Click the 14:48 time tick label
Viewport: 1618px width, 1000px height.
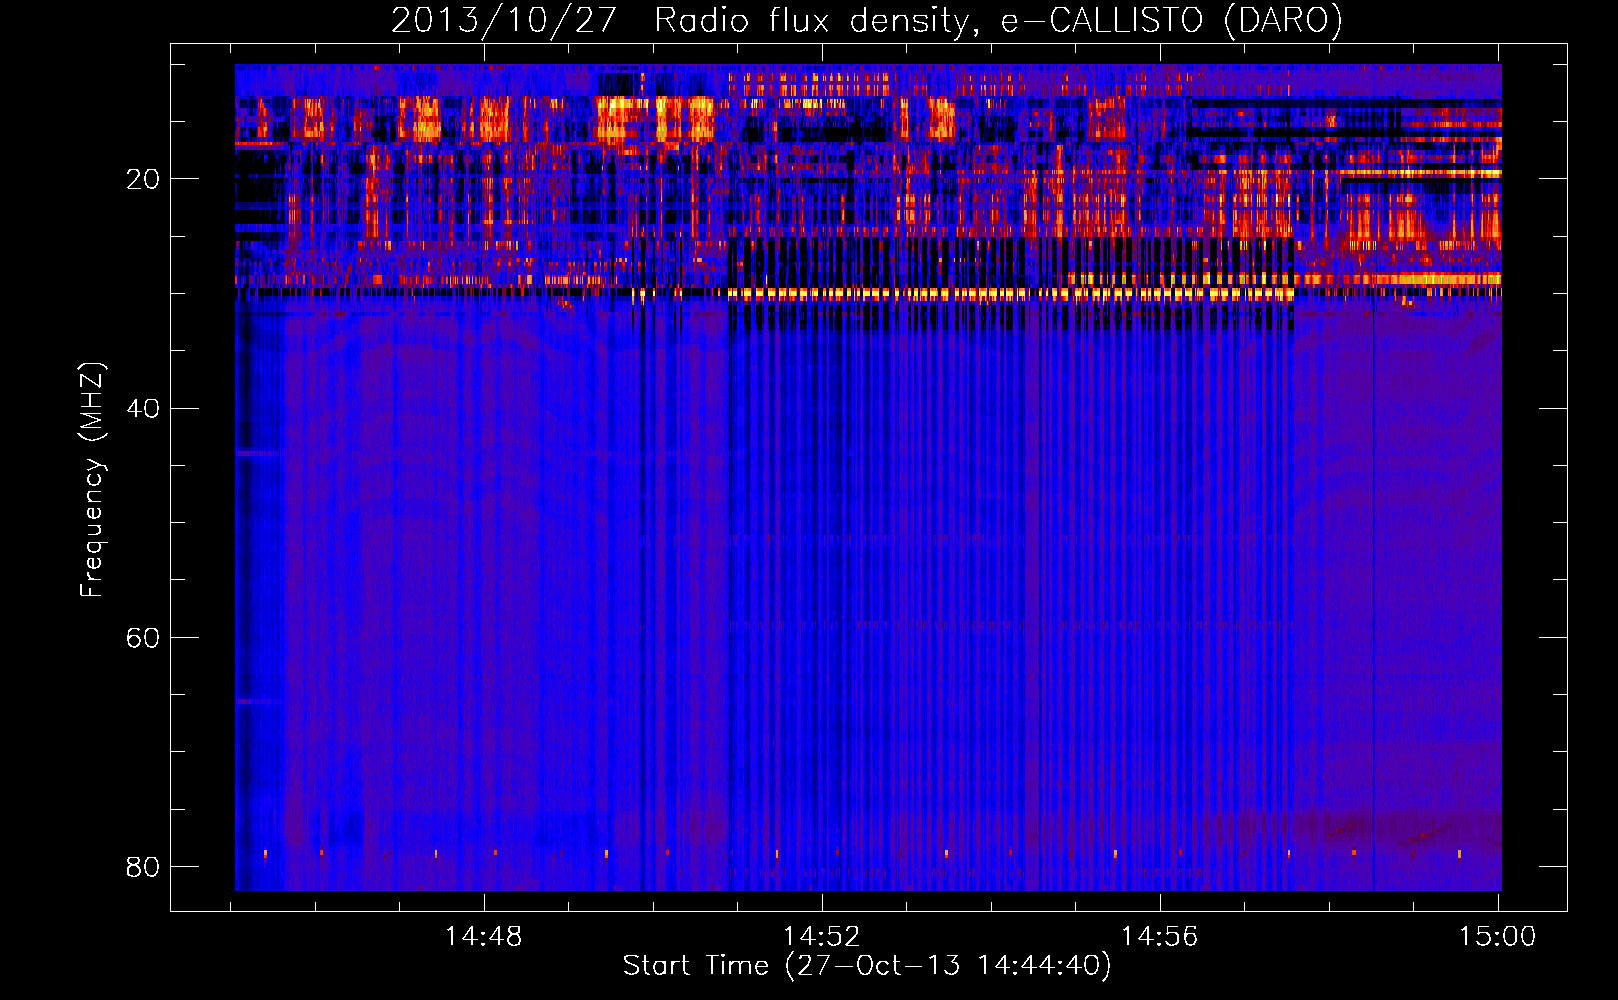click(x=484, y=936)
